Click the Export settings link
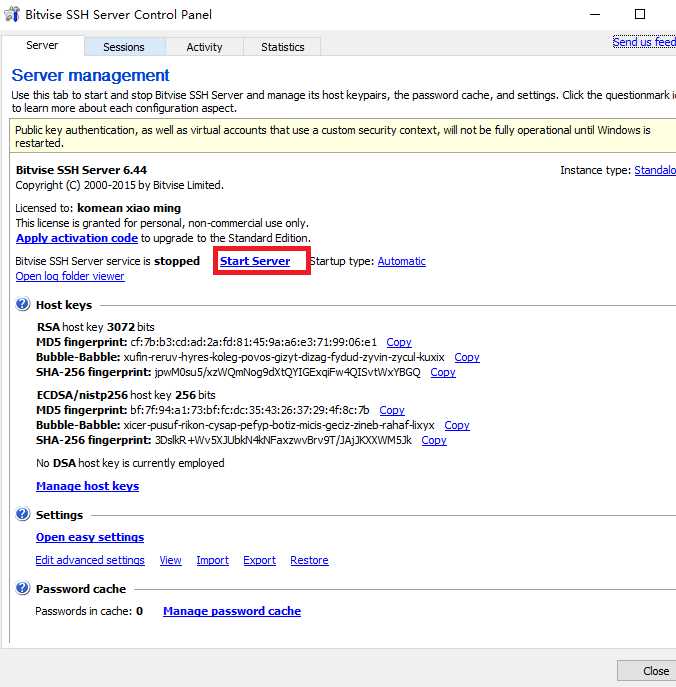676x687 pixels. pyautogui.click(x=259, y=560)
